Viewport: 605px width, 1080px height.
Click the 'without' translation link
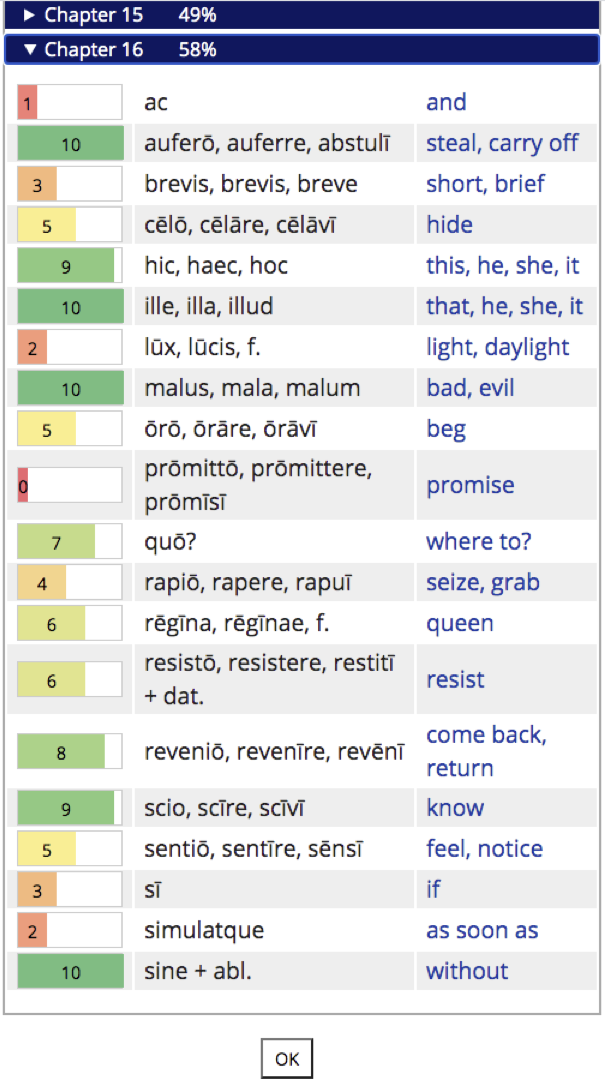(x=467, y=971)
